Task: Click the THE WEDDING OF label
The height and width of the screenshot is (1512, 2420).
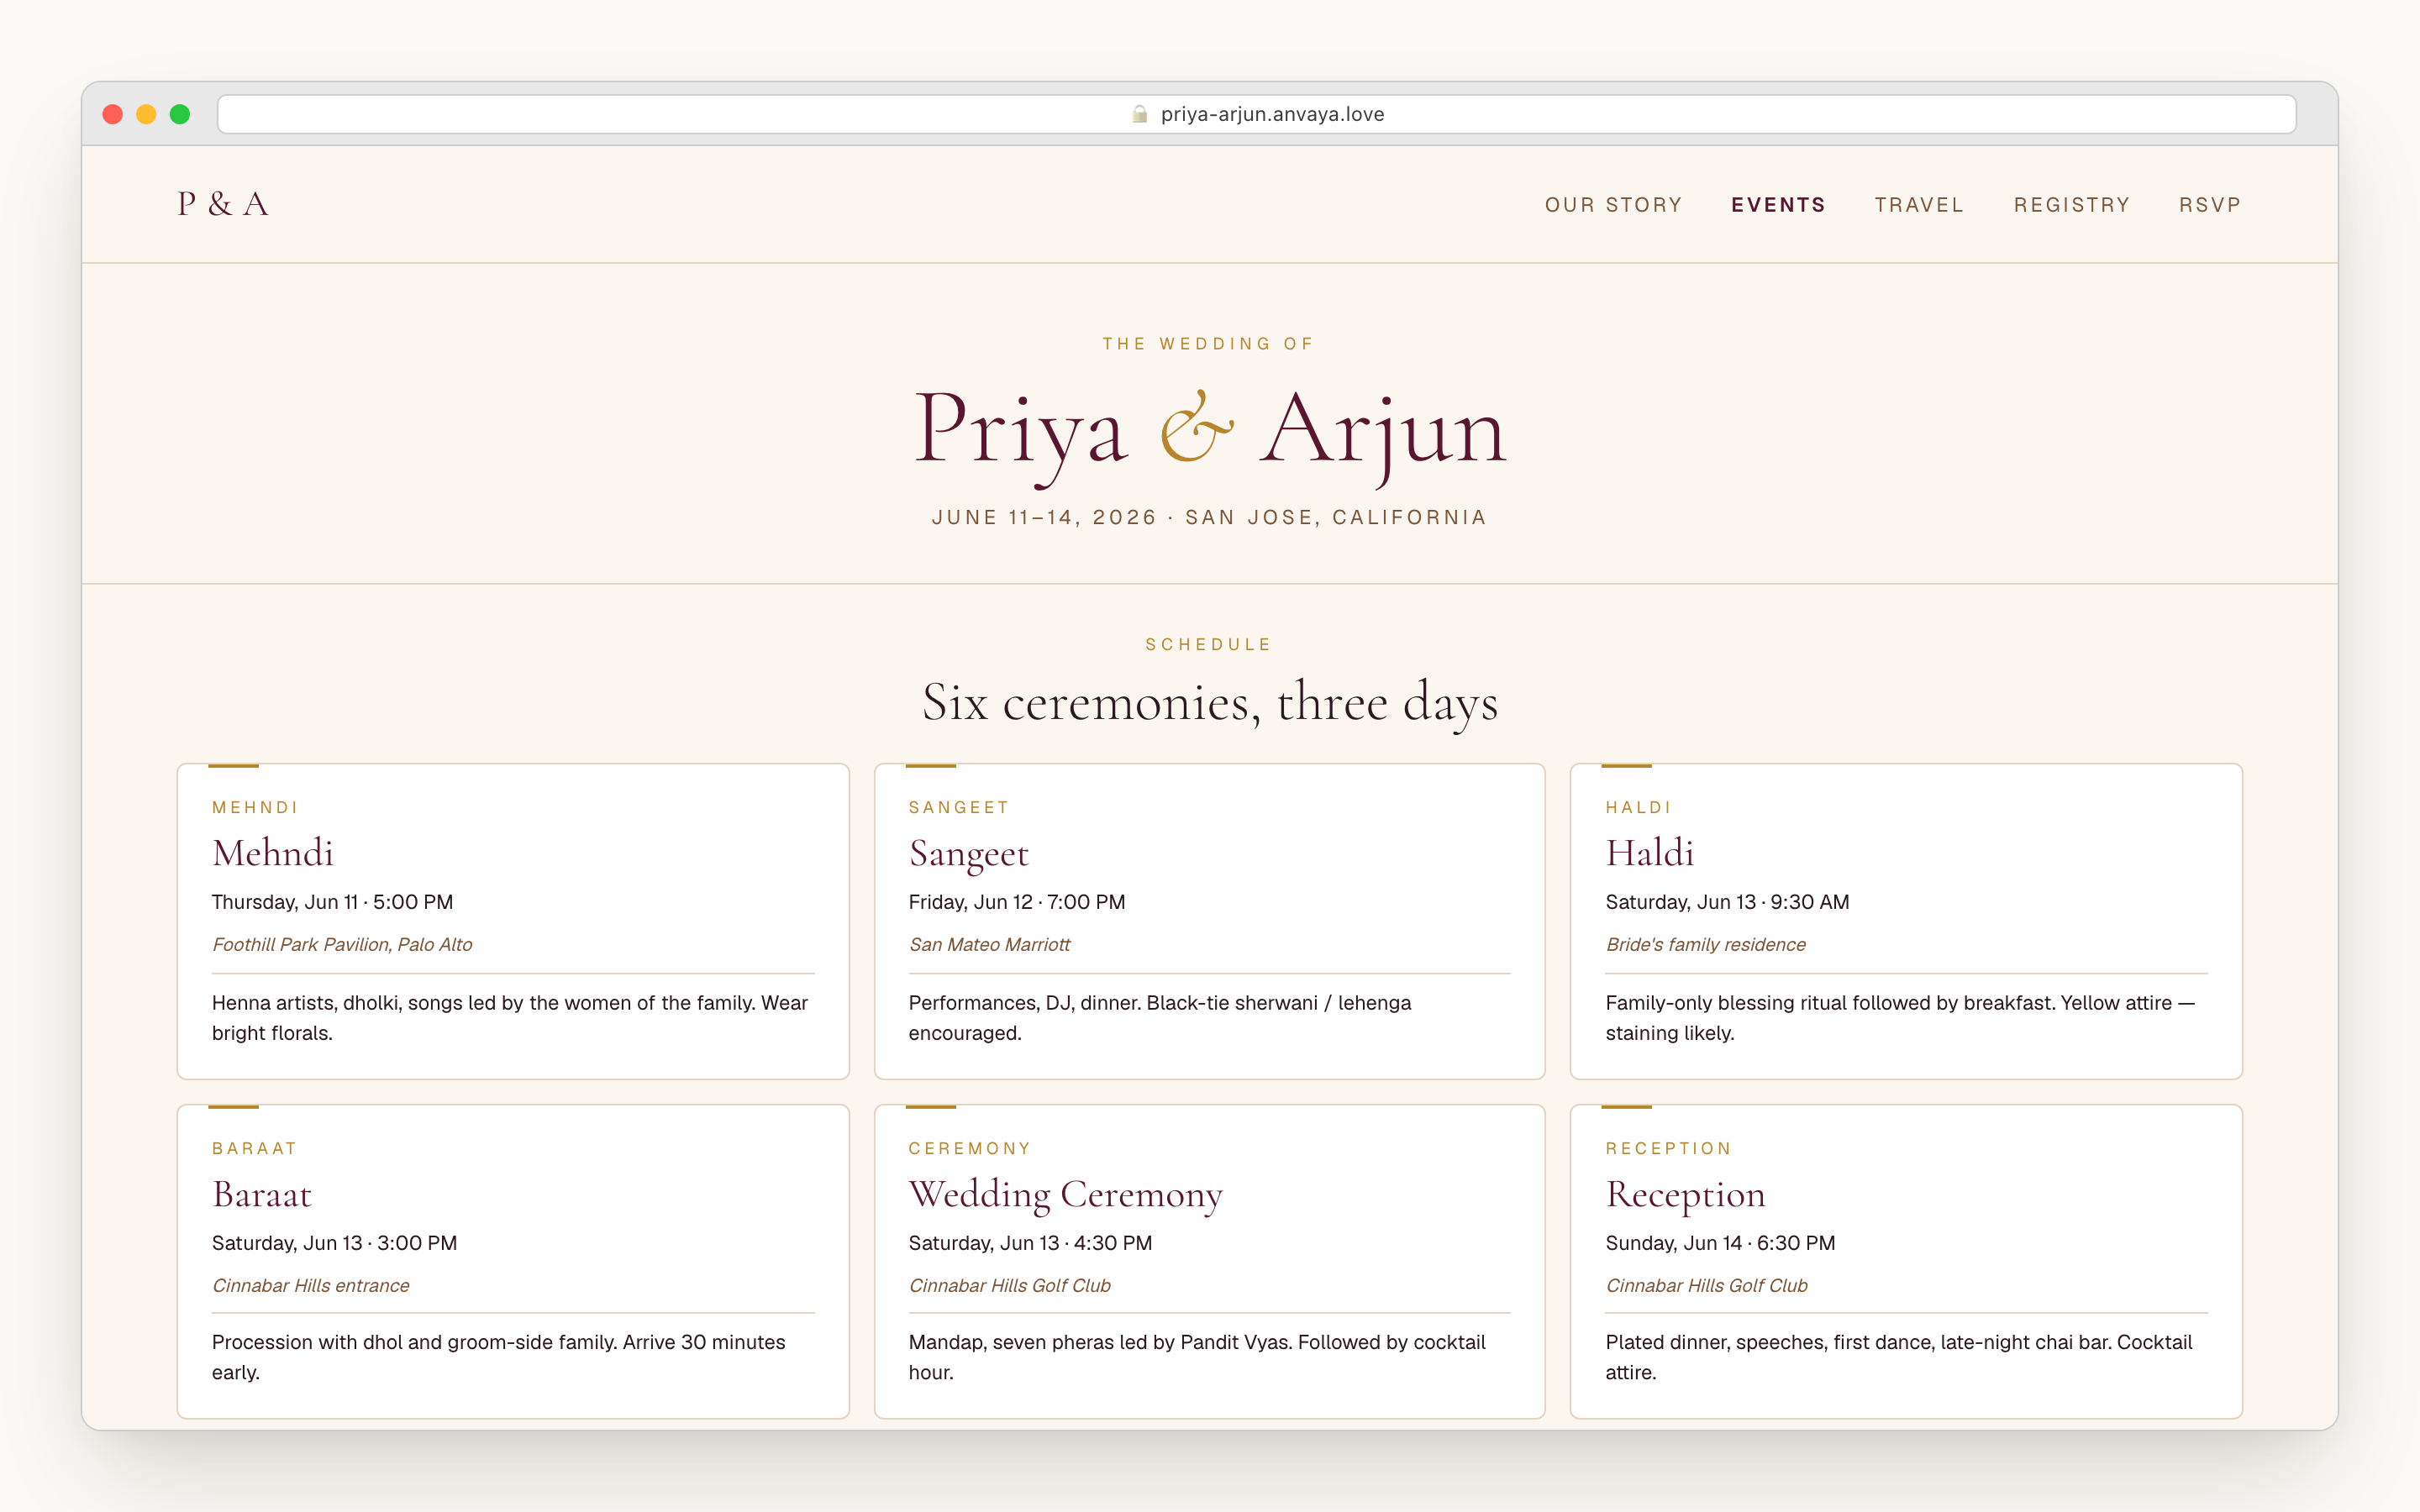Action: click(1210, 344)
